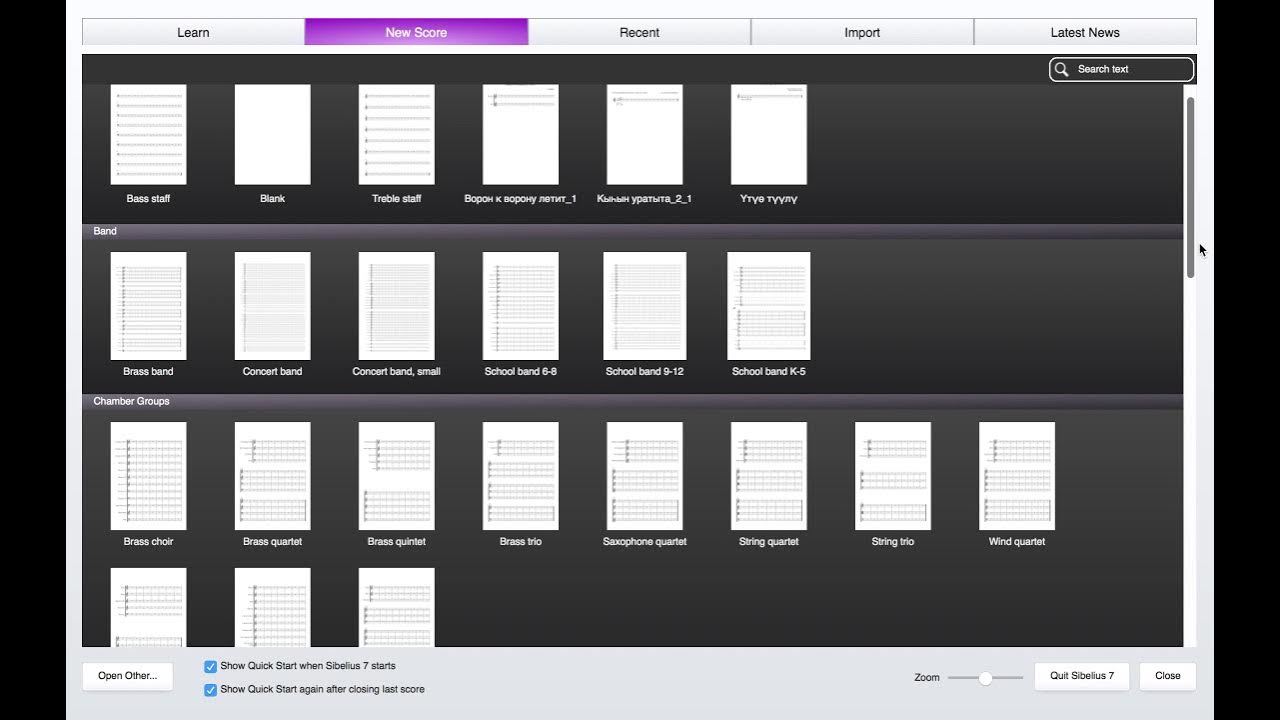Go to the Import tab

(x=862, y=32)
